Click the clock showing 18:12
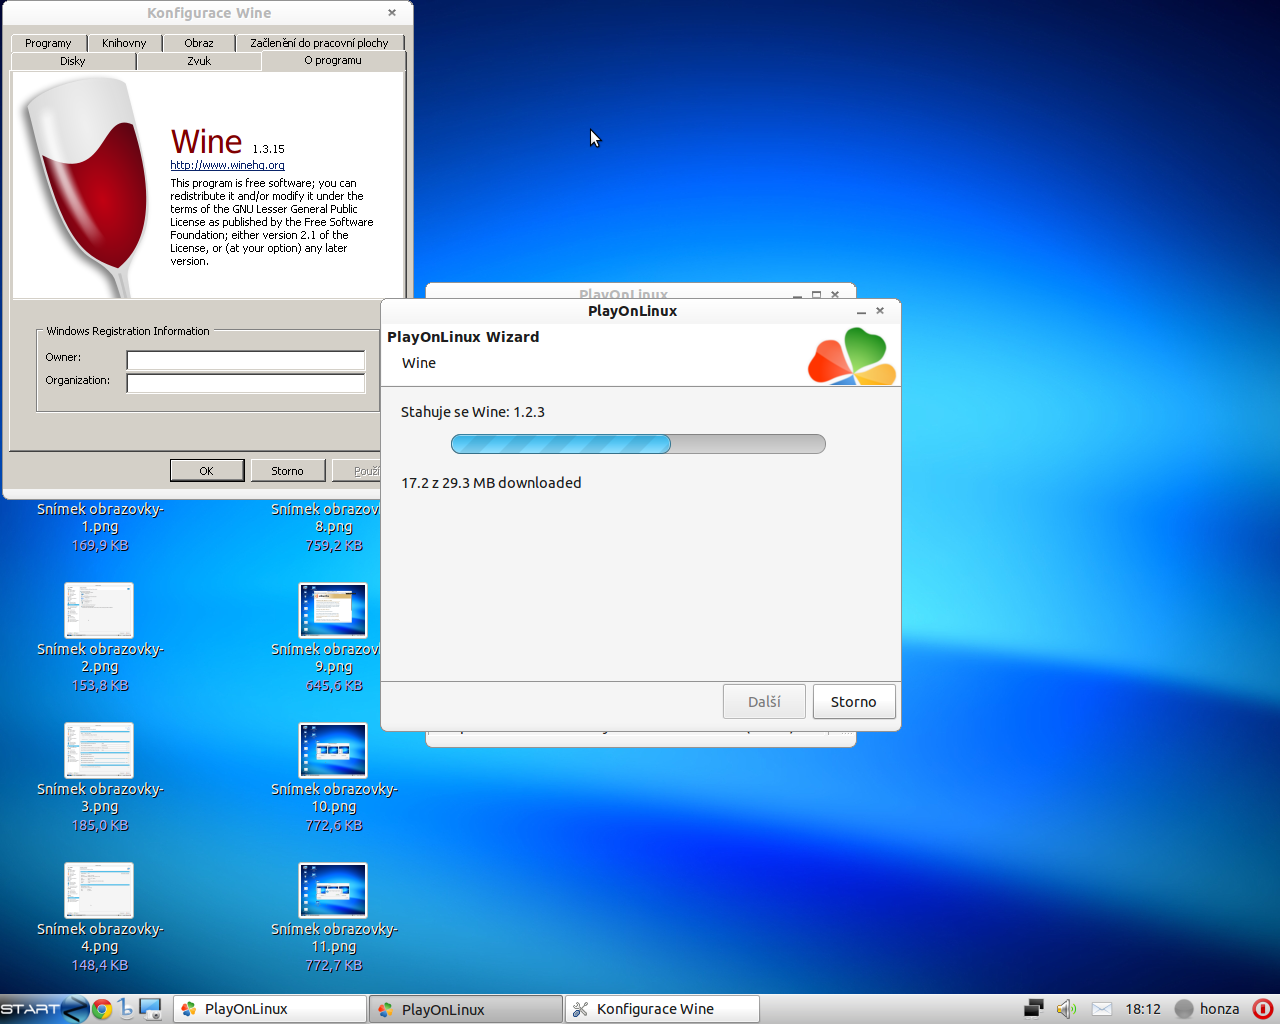The image size is (1280, 1024). tap(1143, 1008)
